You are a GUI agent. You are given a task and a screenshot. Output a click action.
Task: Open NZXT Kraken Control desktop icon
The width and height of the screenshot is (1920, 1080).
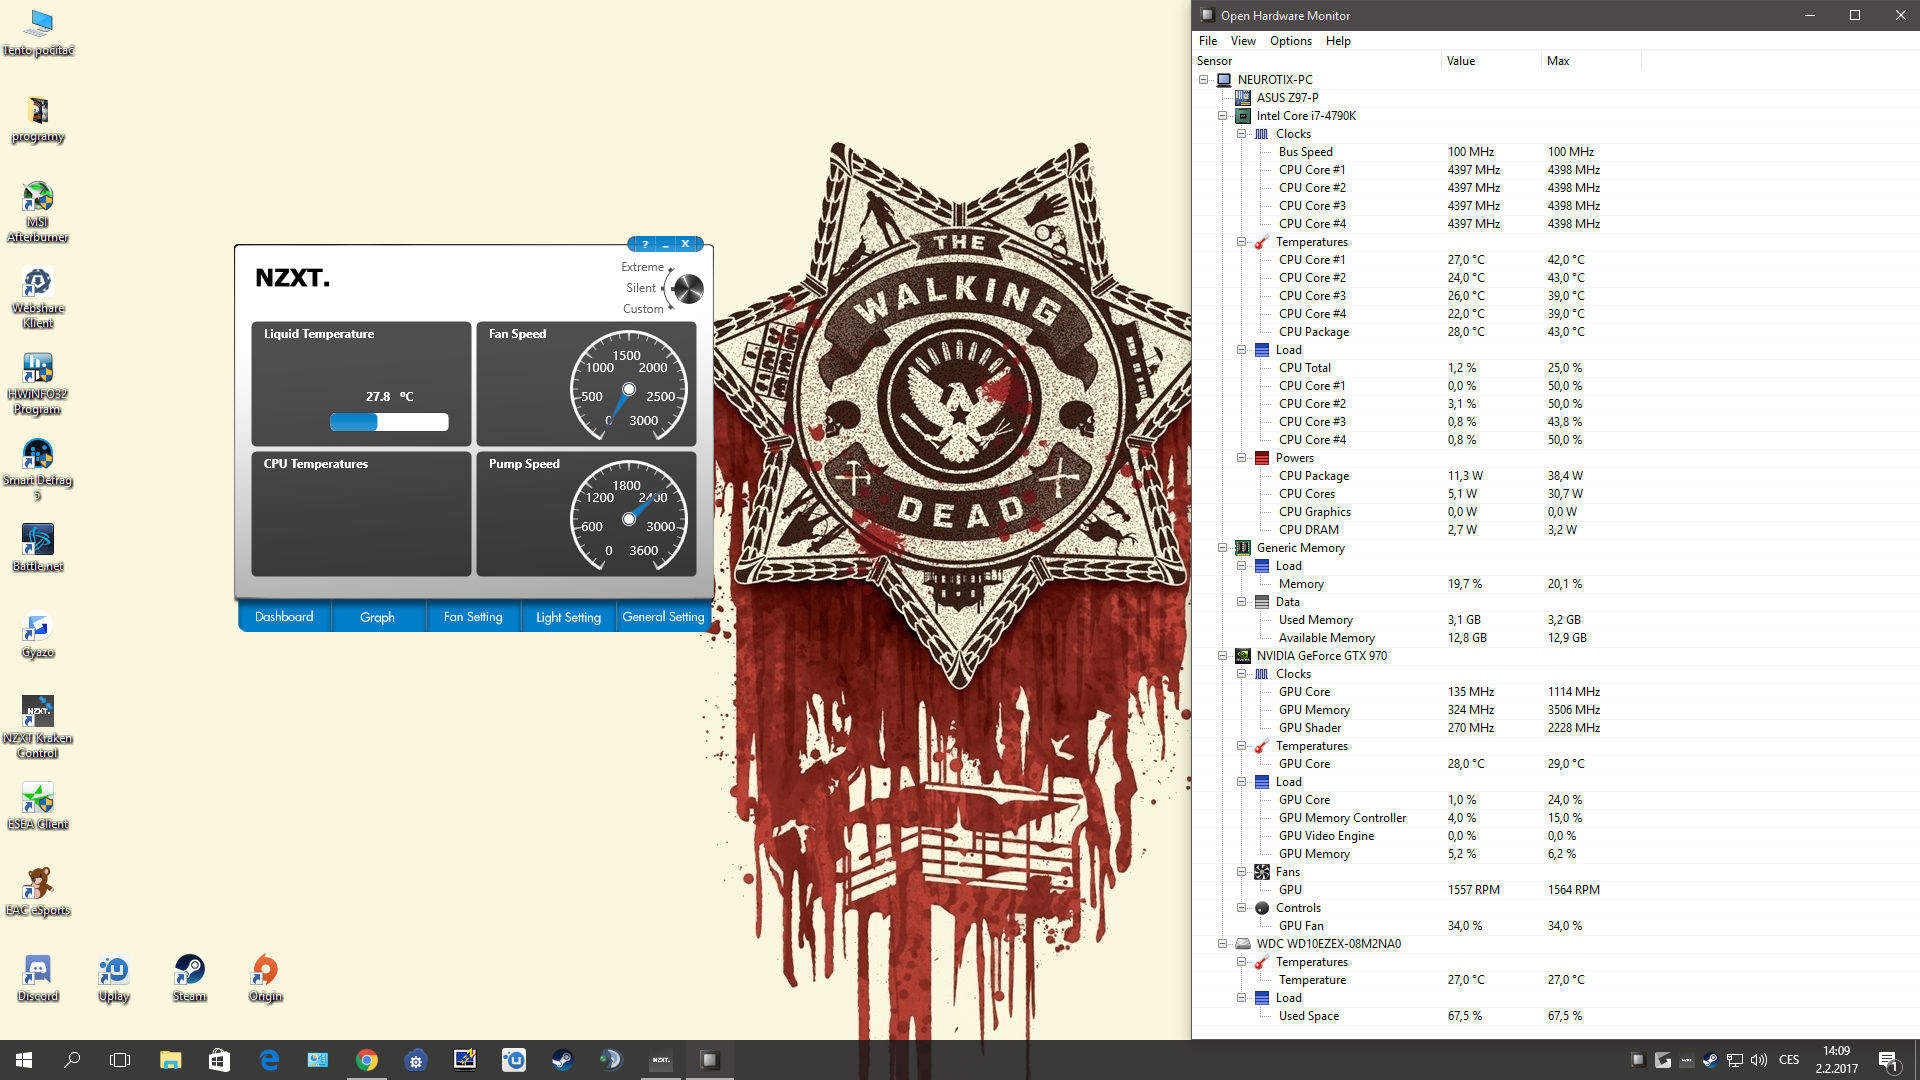coord(38,727)
